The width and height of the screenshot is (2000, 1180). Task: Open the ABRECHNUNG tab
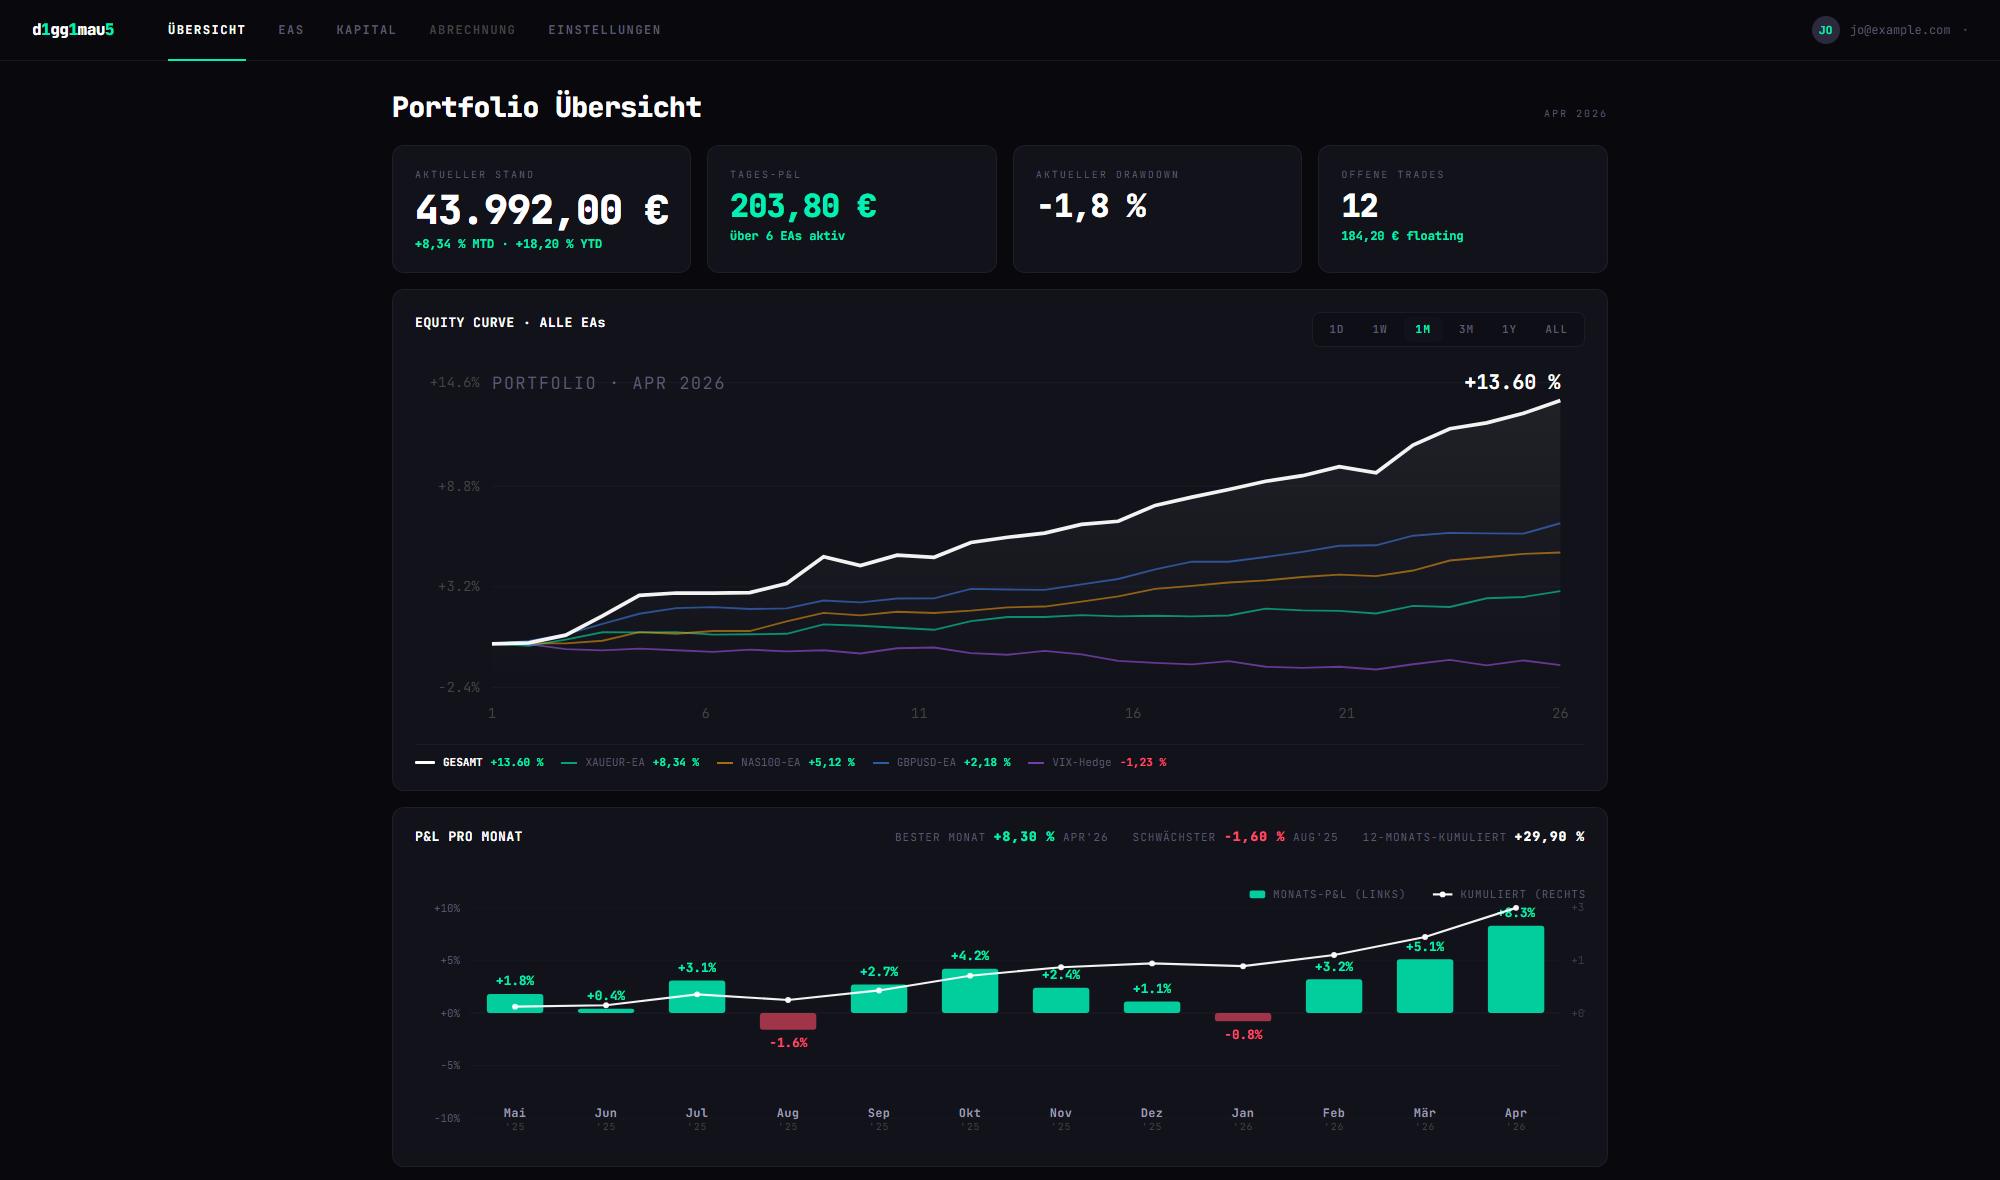472,30
